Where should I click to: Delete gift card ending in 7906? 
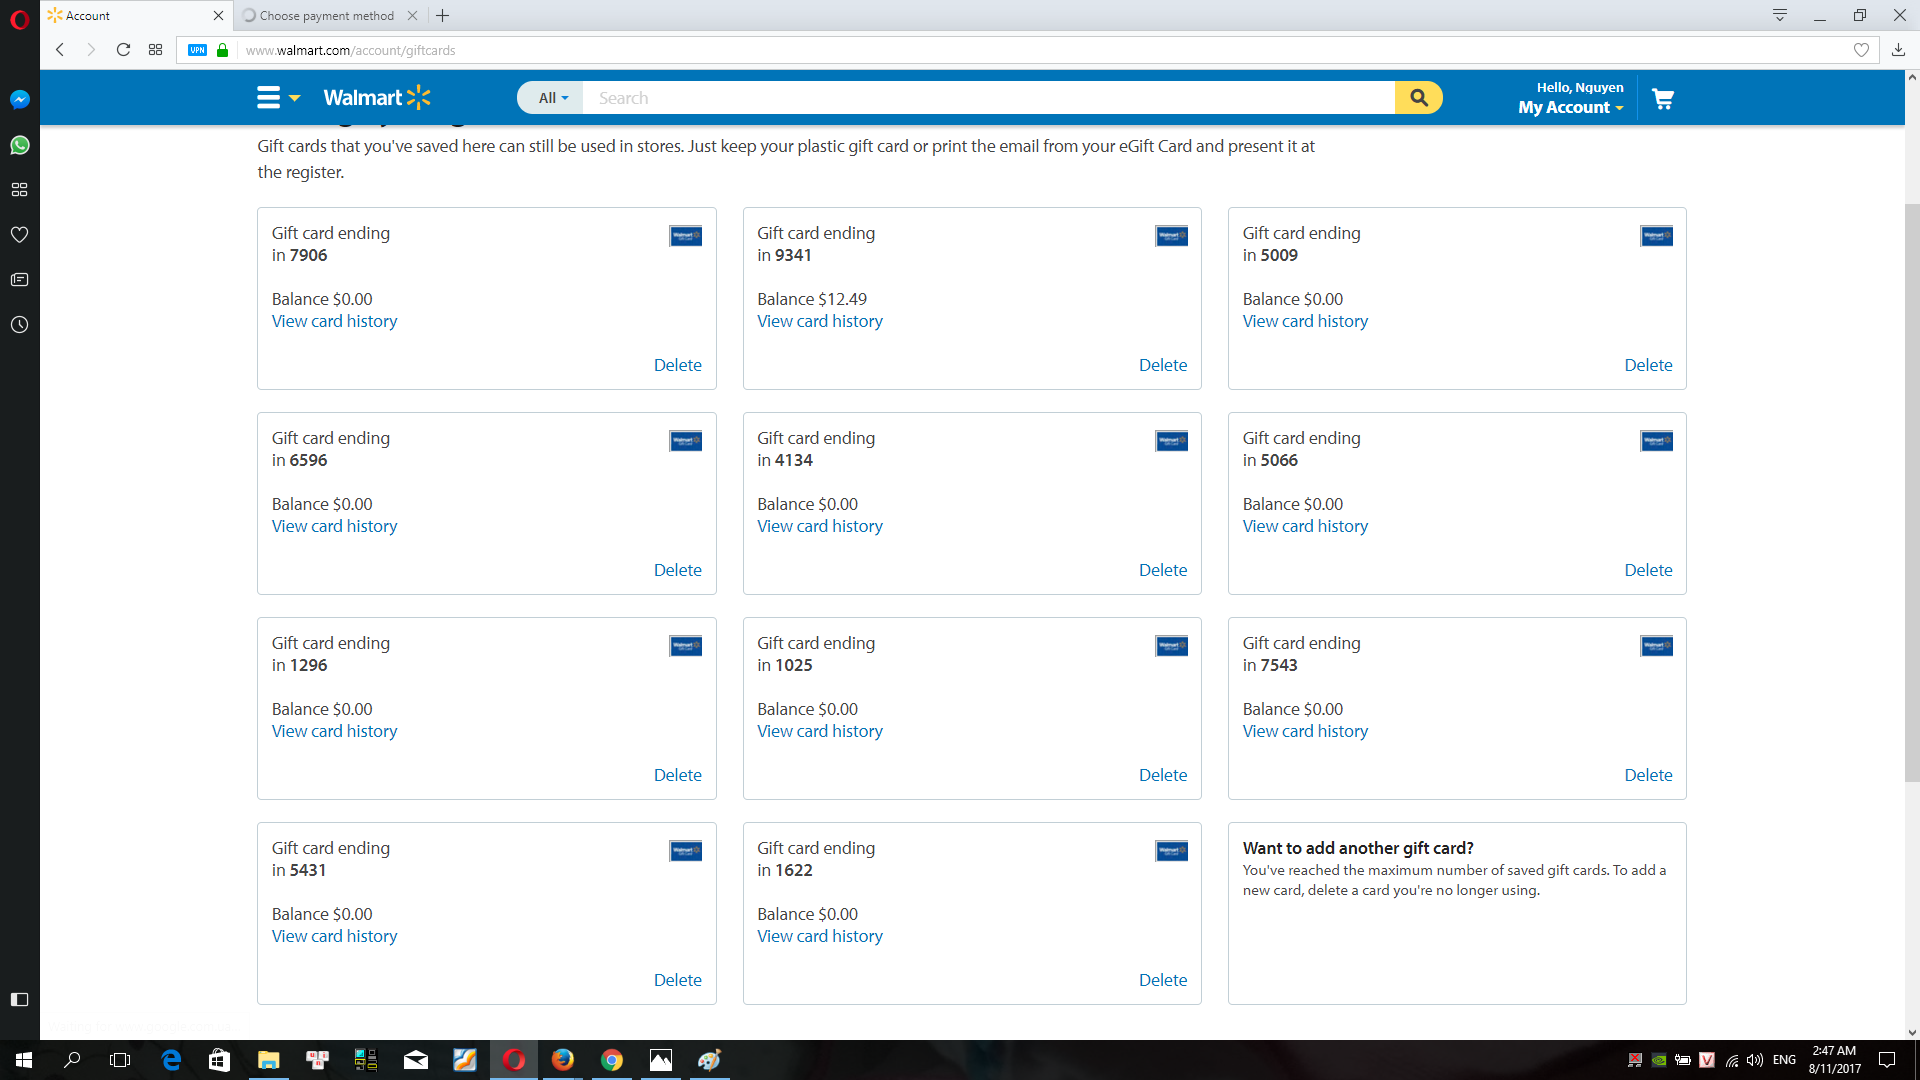click(677, 365)
